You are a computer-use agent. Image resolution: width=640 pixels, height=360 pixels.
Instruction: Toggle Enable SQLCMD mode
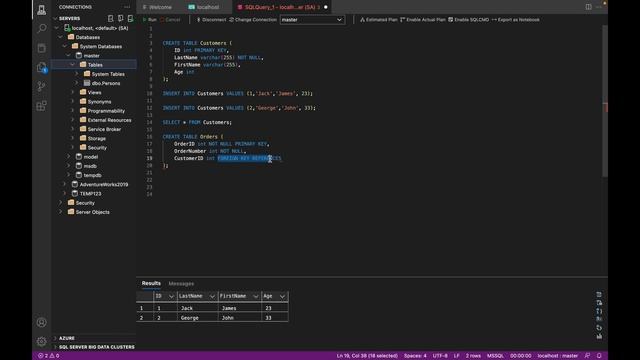tap(469, 20)
